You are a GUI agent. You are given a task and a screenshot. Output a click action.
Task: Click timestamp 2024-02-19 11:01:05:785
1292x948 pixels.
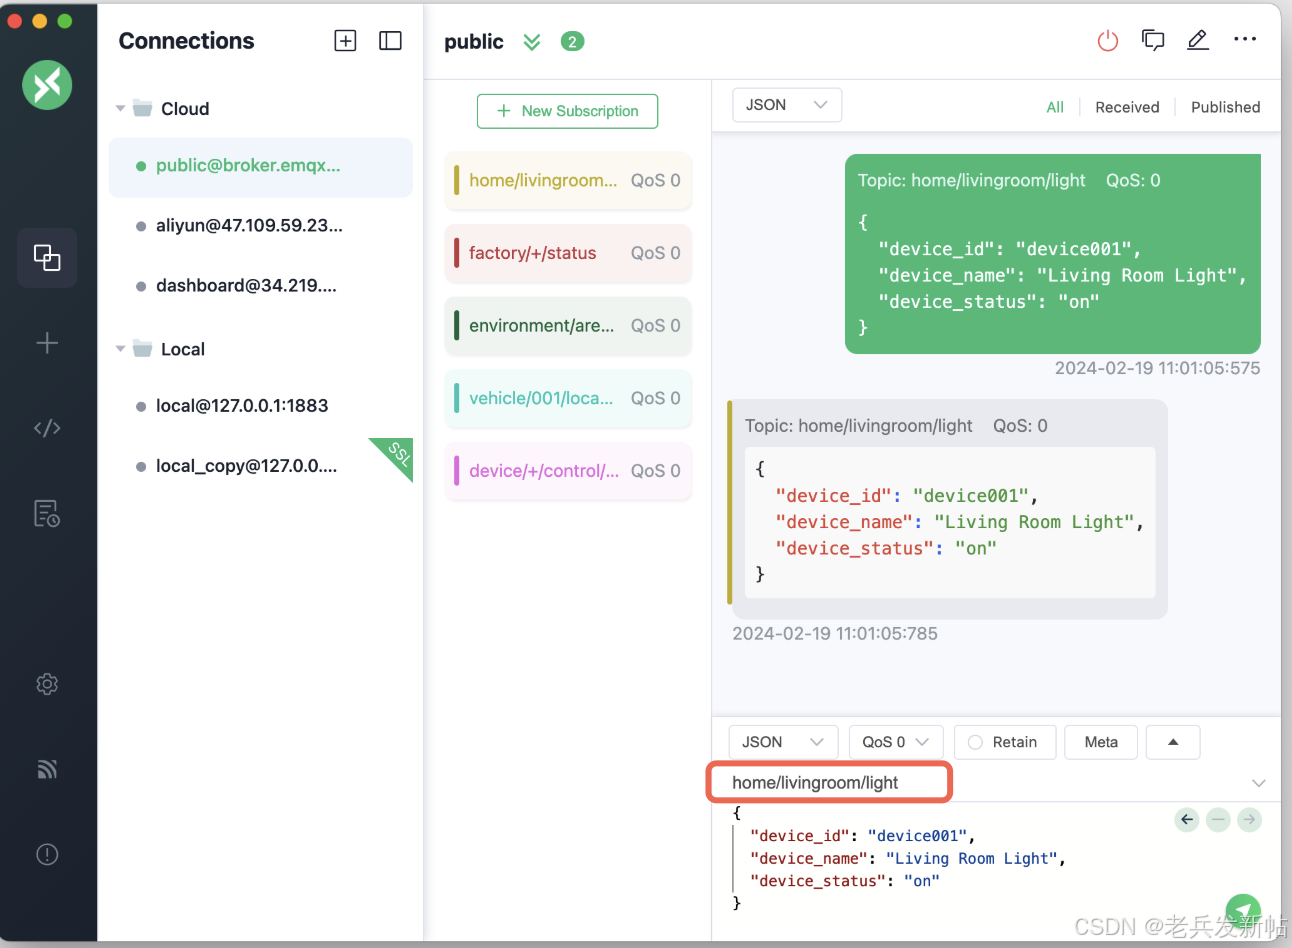[x=835, y=633]
